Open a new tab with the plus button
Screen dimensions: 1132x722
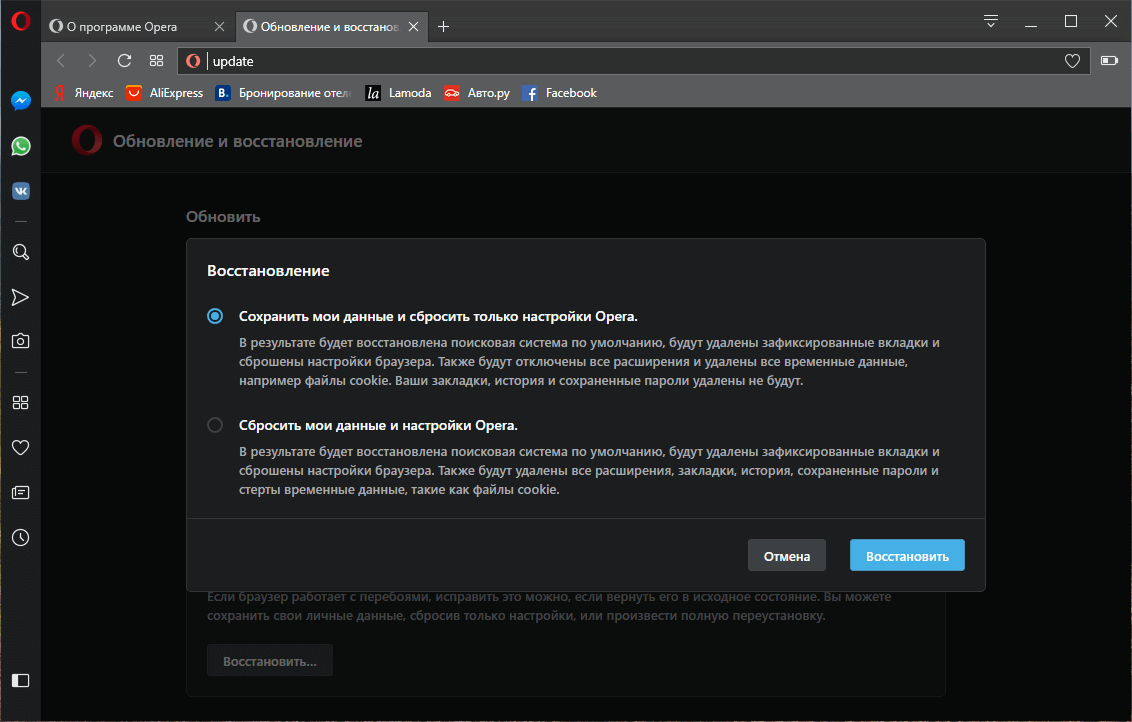443,27
